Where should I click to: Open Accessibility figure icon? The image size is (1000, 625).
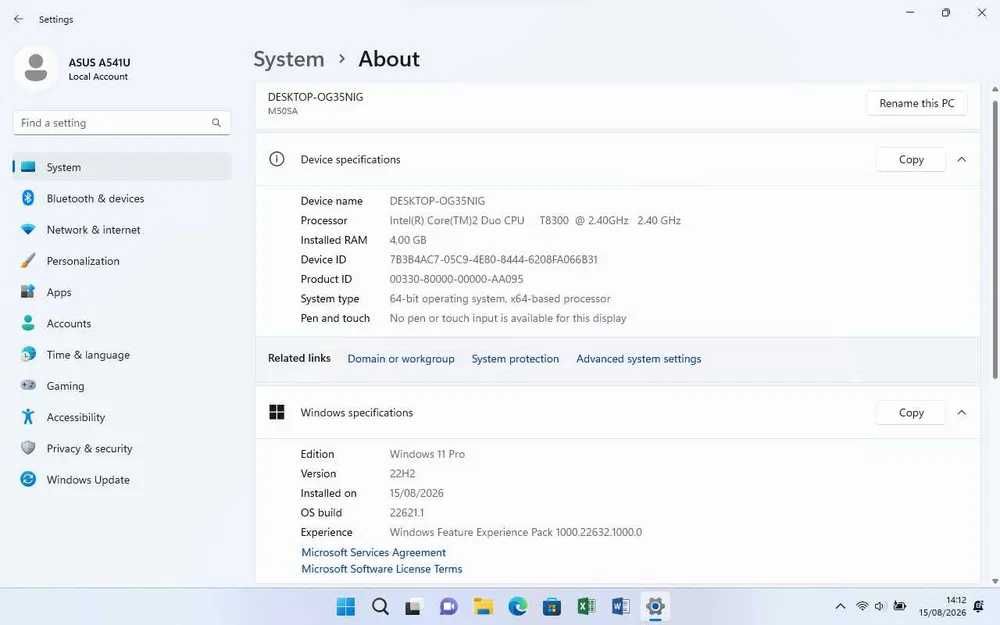[x=28, y=416]
